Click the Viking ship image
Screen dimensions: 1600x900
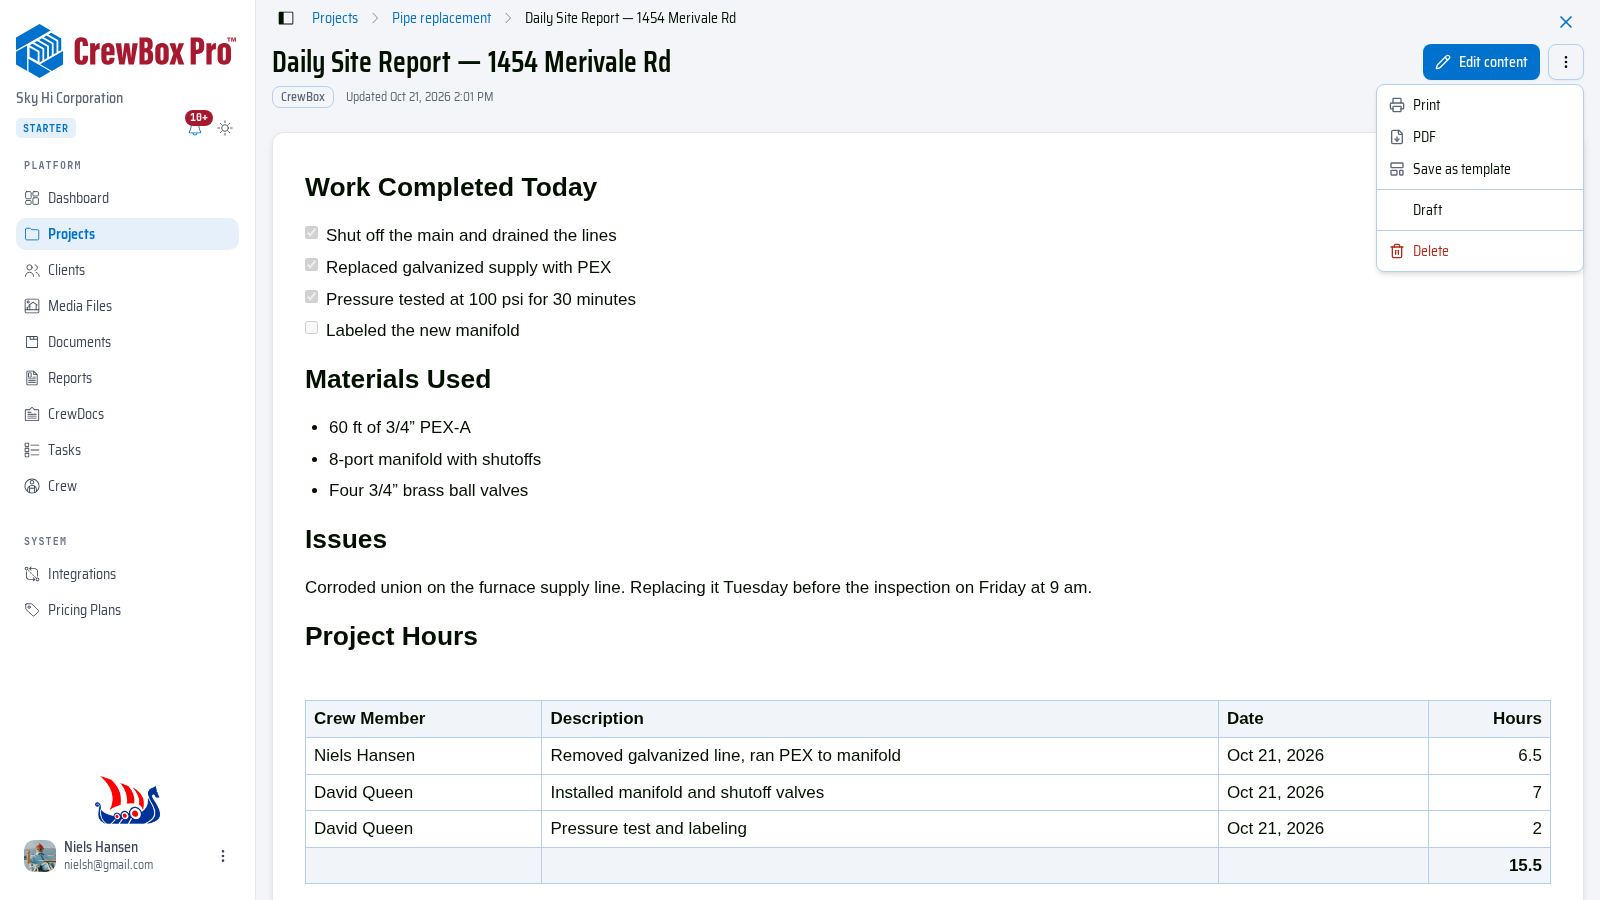point(127,800)
